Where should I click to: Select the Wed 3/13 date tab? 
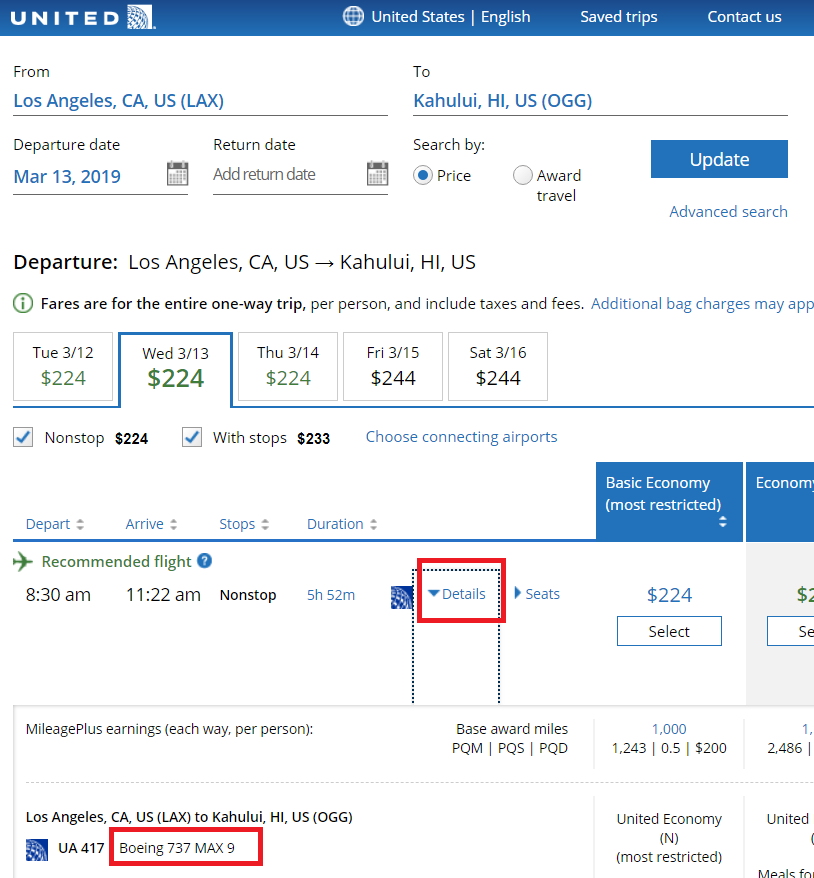[x=175, y=369]
